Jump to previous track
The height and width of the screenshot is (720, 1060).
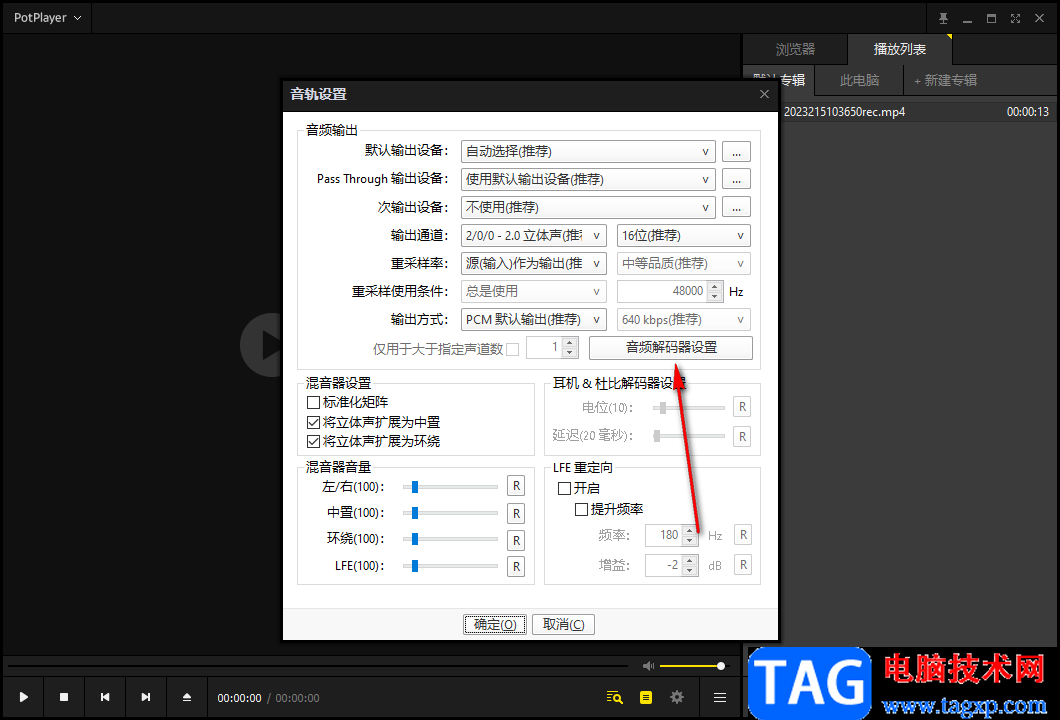point(105,697)
